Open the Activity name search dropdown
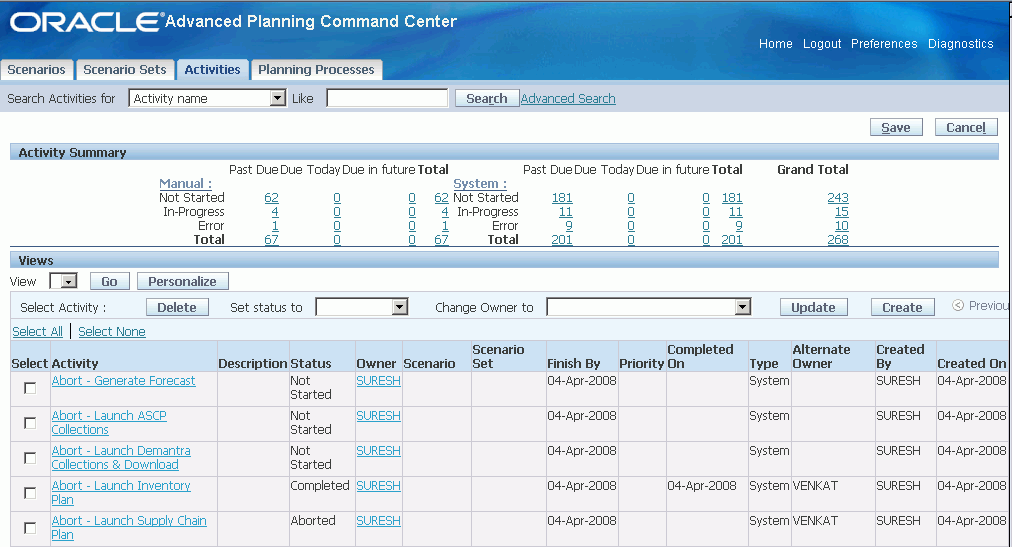1012x547 pixels. pos(207,98)
